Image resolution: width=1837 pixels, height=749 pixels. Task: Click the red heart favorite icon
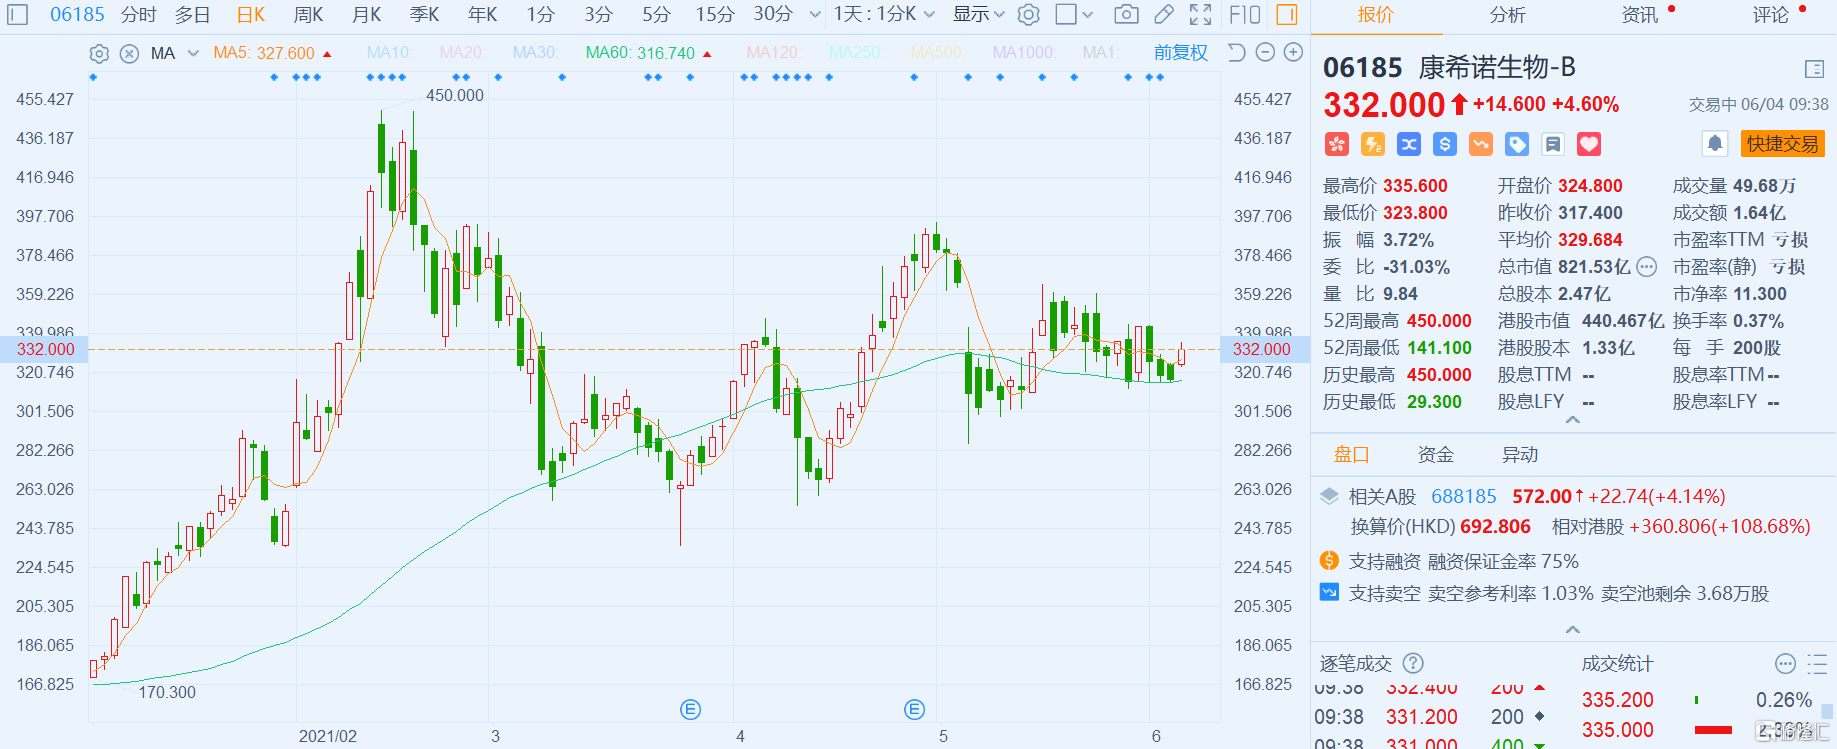click(1589, 144)
